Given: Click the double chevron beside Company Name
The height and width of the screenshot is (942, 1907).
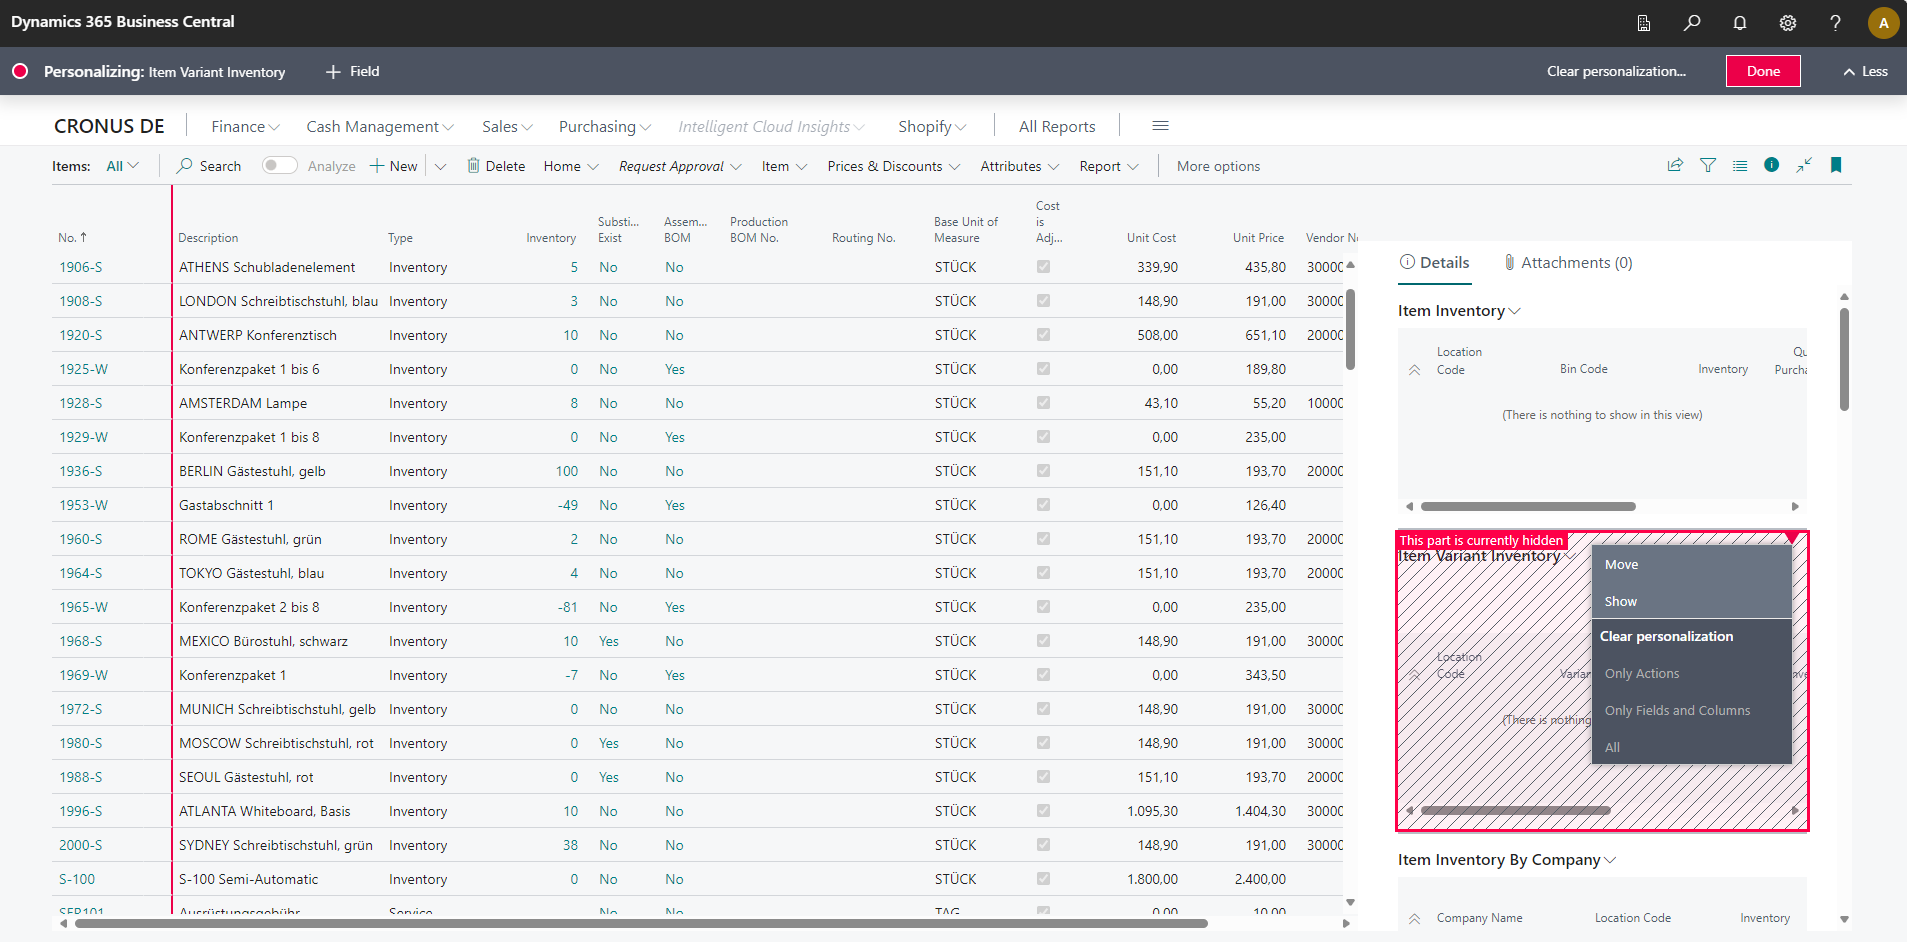Looking at the screenshot, I should [1414, 918].
